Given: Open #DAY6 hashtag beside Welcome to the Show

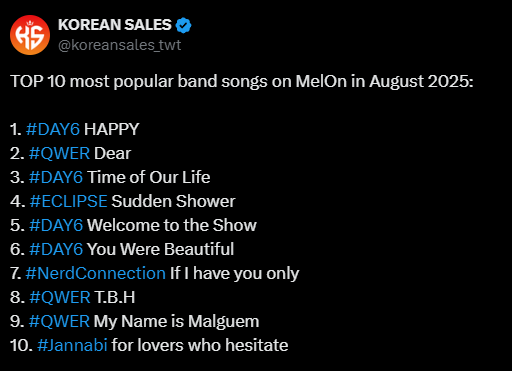Looking at the screenshot, I should pos(56,225).
